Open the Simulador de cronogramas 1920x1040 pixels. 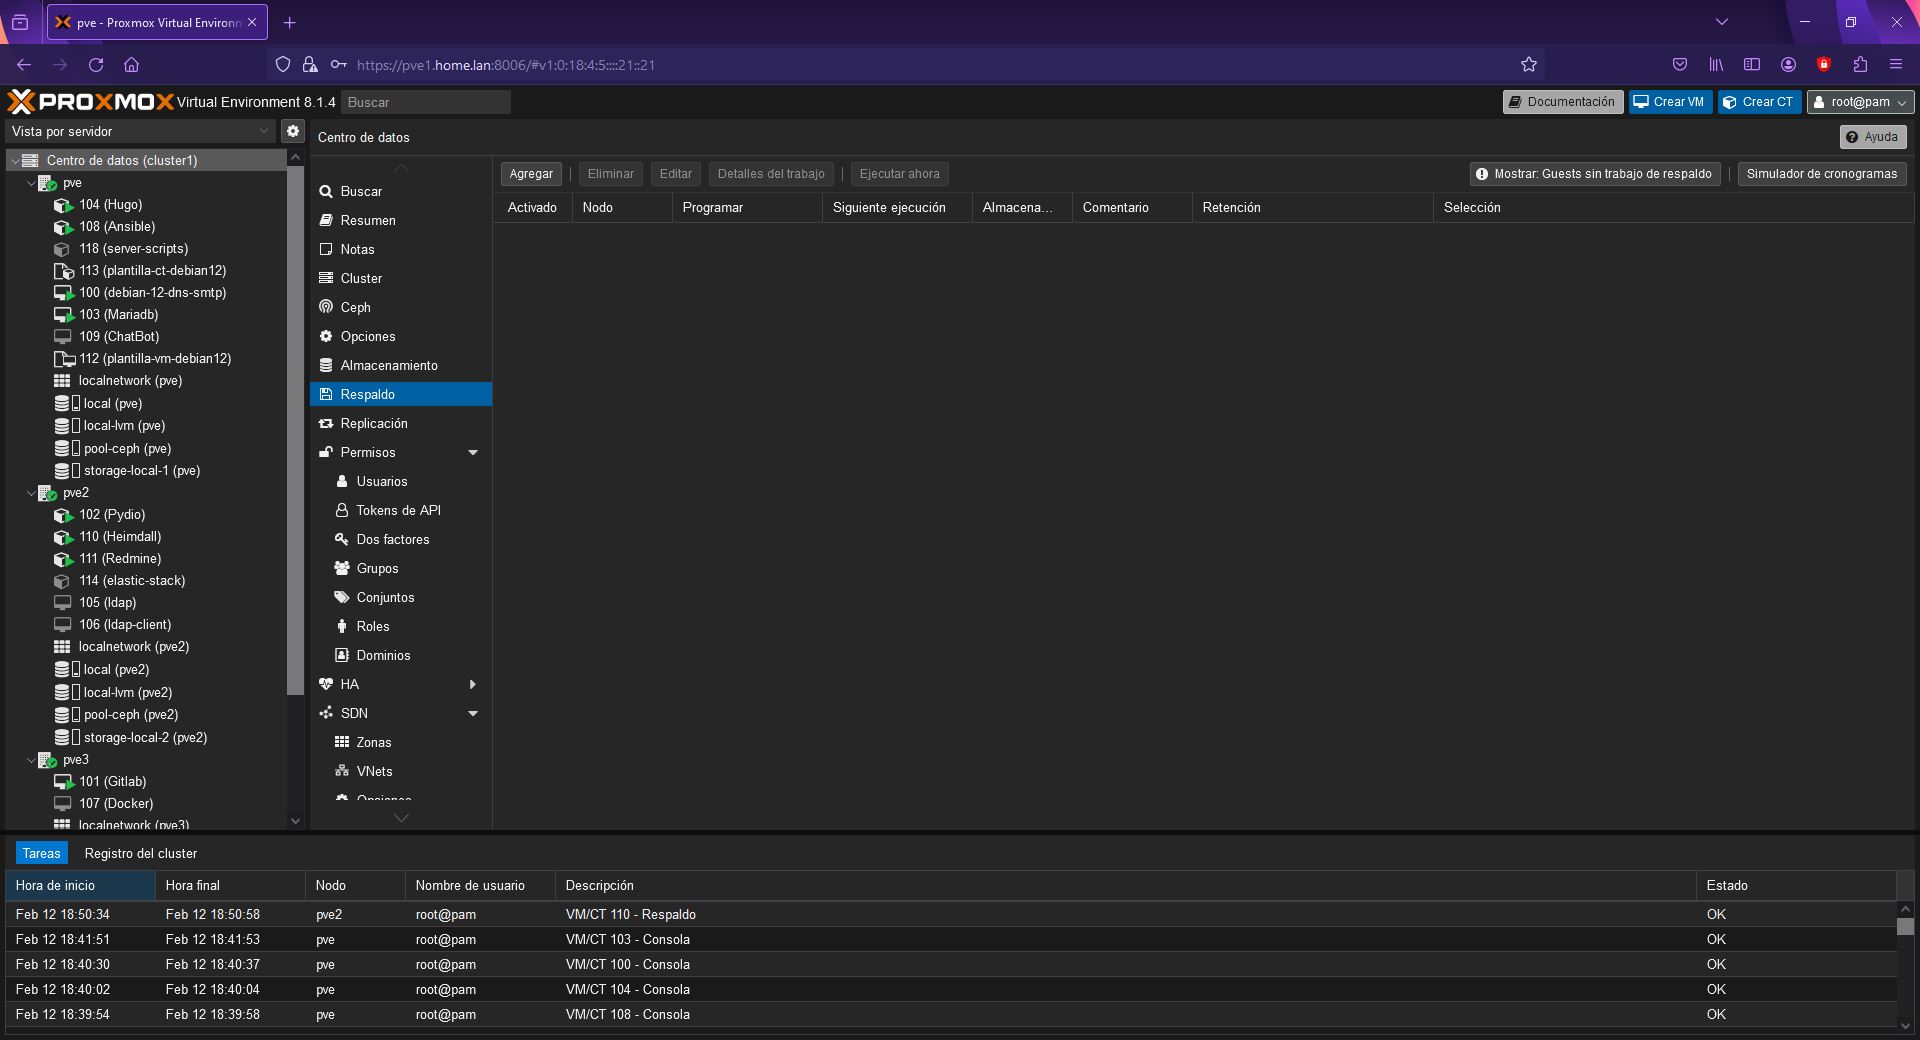[1822, 174]
